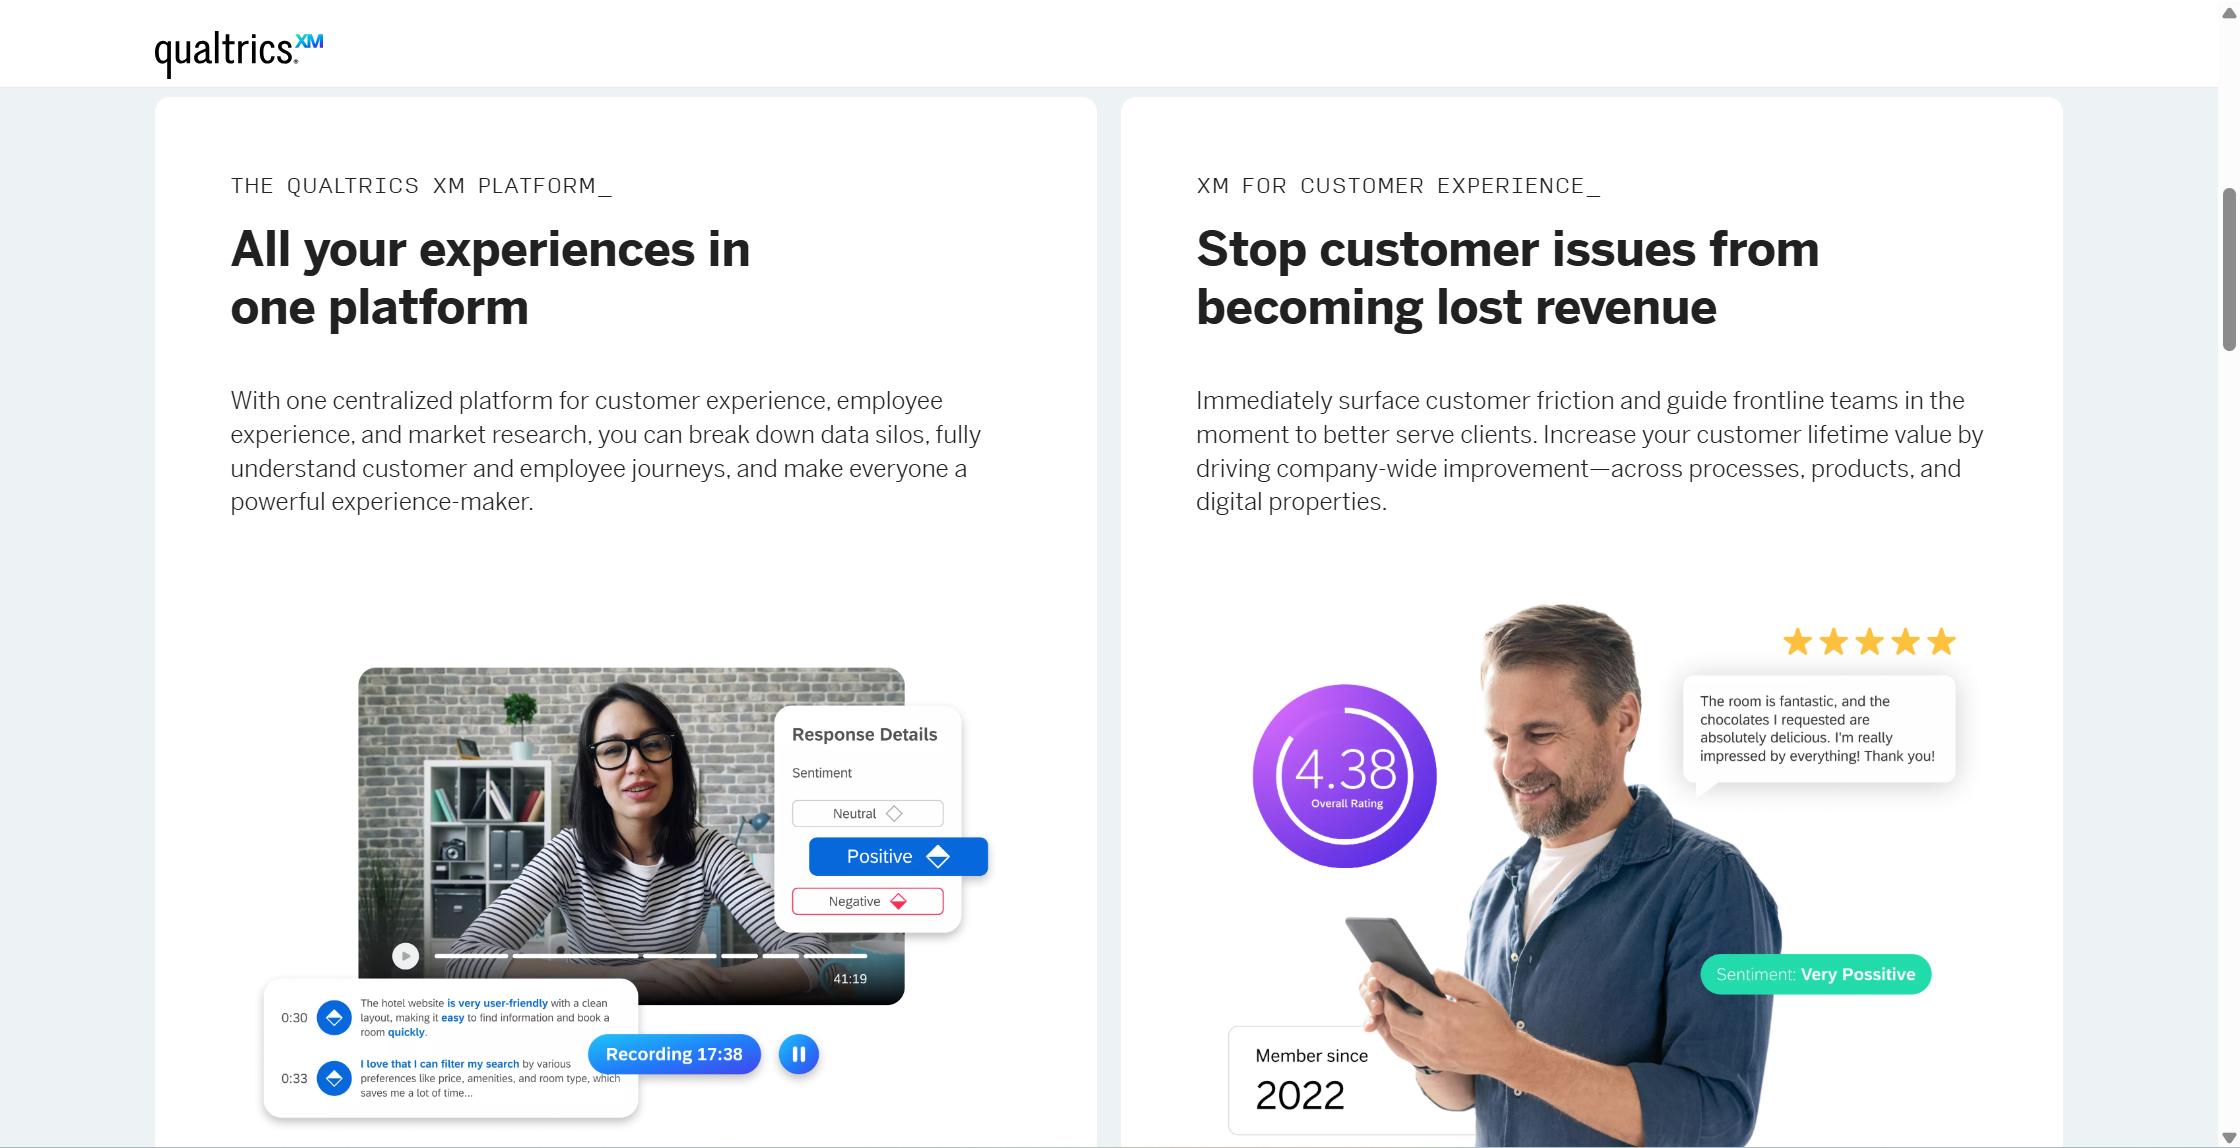Click the 4.38 Overall Rating circle
This screenshot has height=1148, width=2240.
pos(1345,776)
